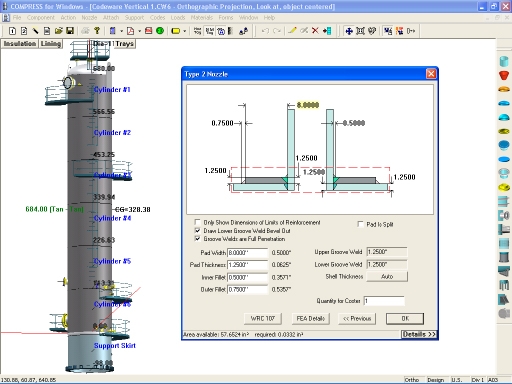Image resolution: width=512 pixels, height=384 pixels.
Task: Uncheck Draw Lower Groove Weld Bevel Out
Action: coord(198,231)
